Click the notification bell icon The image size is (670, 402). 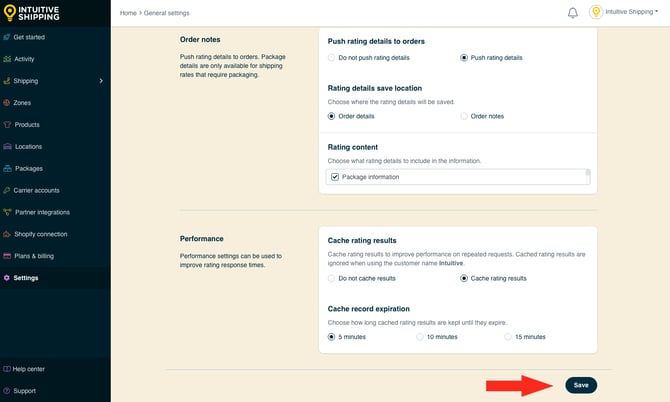(x=572, y=13)
